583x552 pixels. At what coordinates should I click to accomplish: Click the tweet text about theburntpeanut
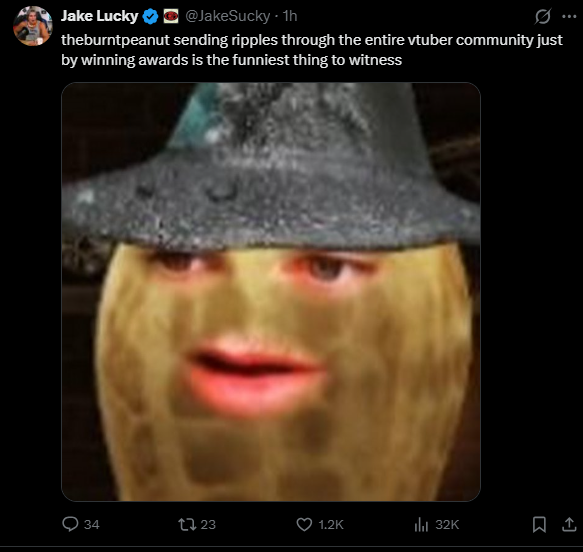coord(312,50)
